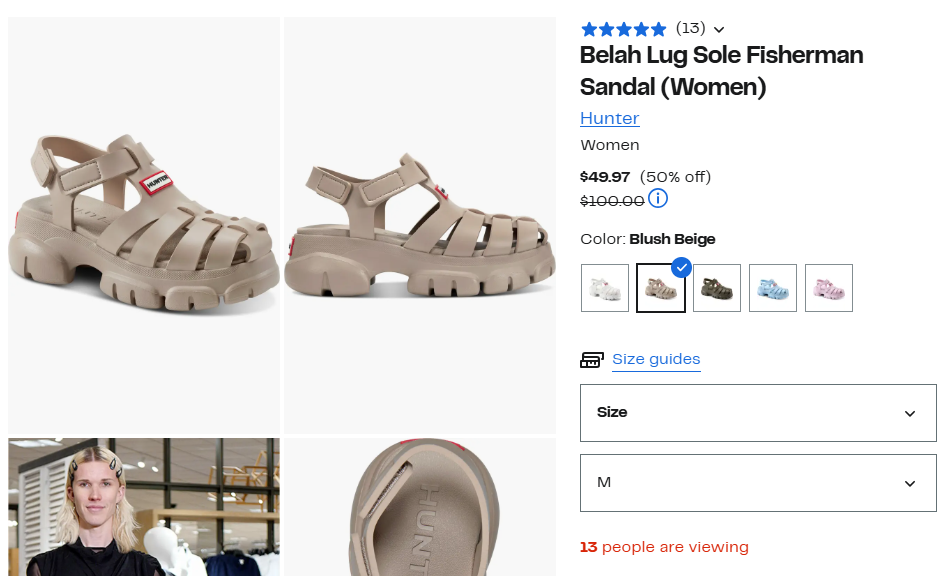Click the blue checkmark on selected color
939x576 pixels.
click(682, 267)
